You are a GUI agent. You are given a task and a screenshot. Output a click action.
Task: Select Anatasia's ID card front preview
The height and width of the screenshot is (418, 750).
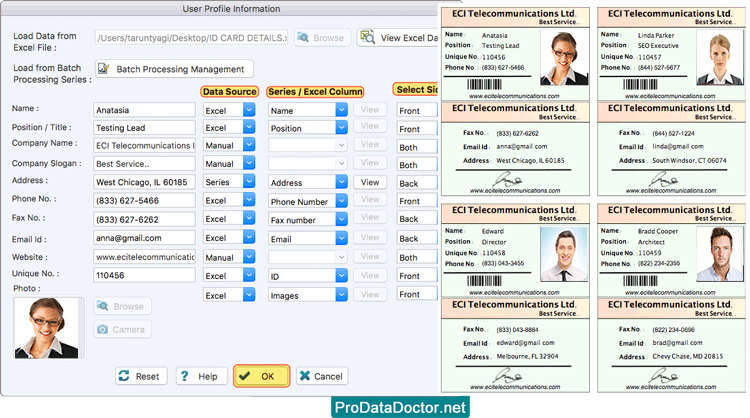tap(515, 54)
